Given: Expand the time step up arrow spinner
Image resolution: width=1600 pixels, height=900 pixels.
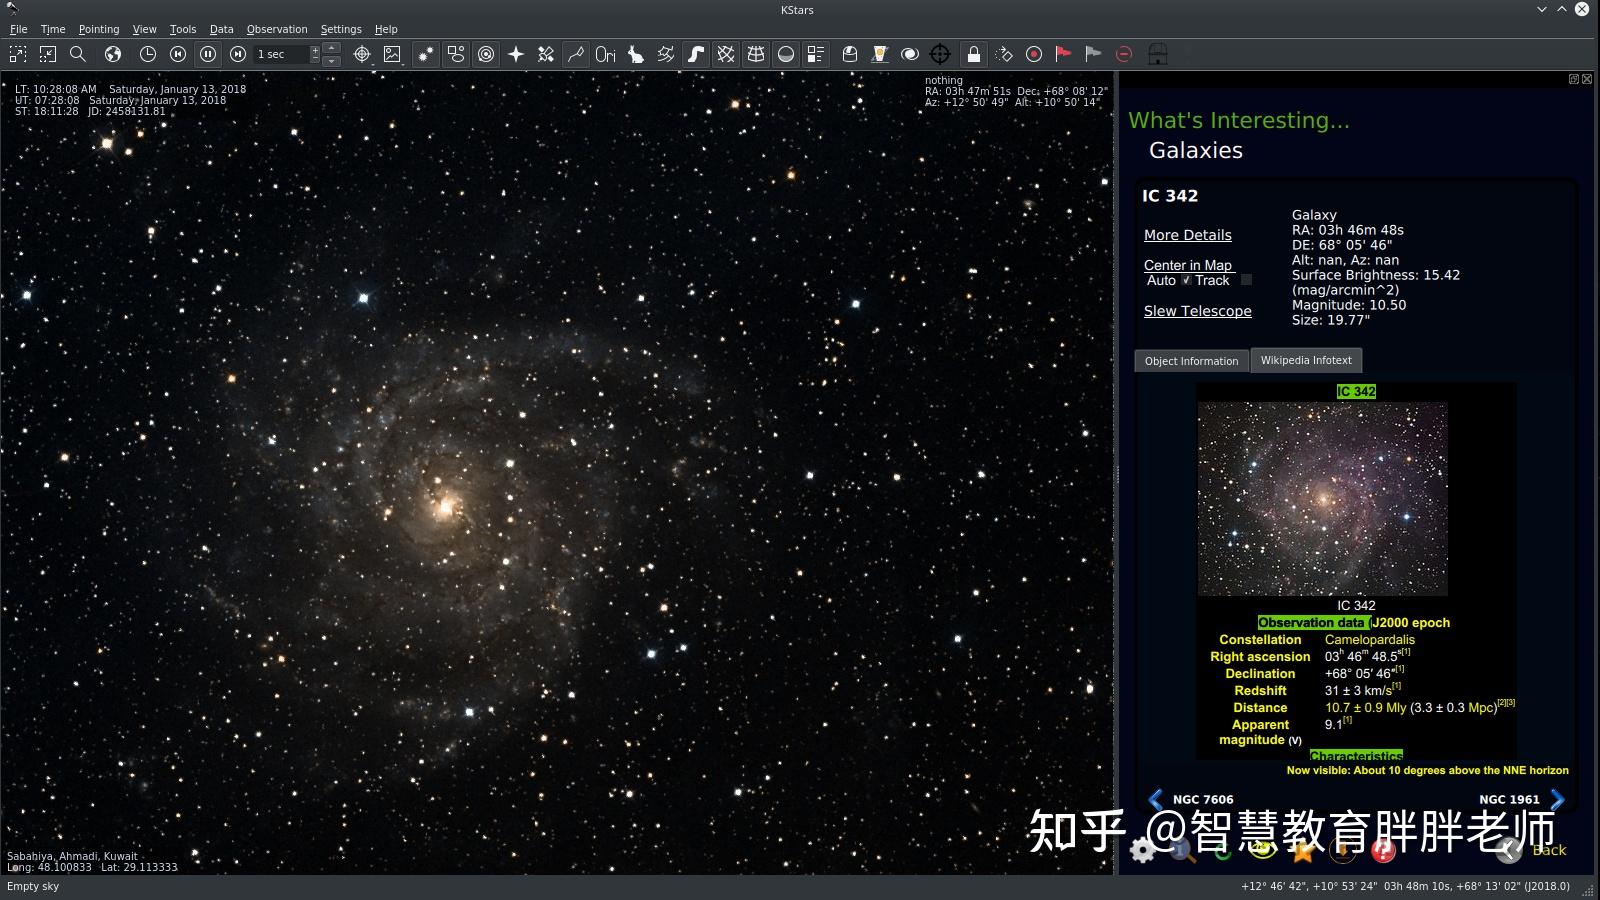Looking at the screenshot, I should (331, 49).
